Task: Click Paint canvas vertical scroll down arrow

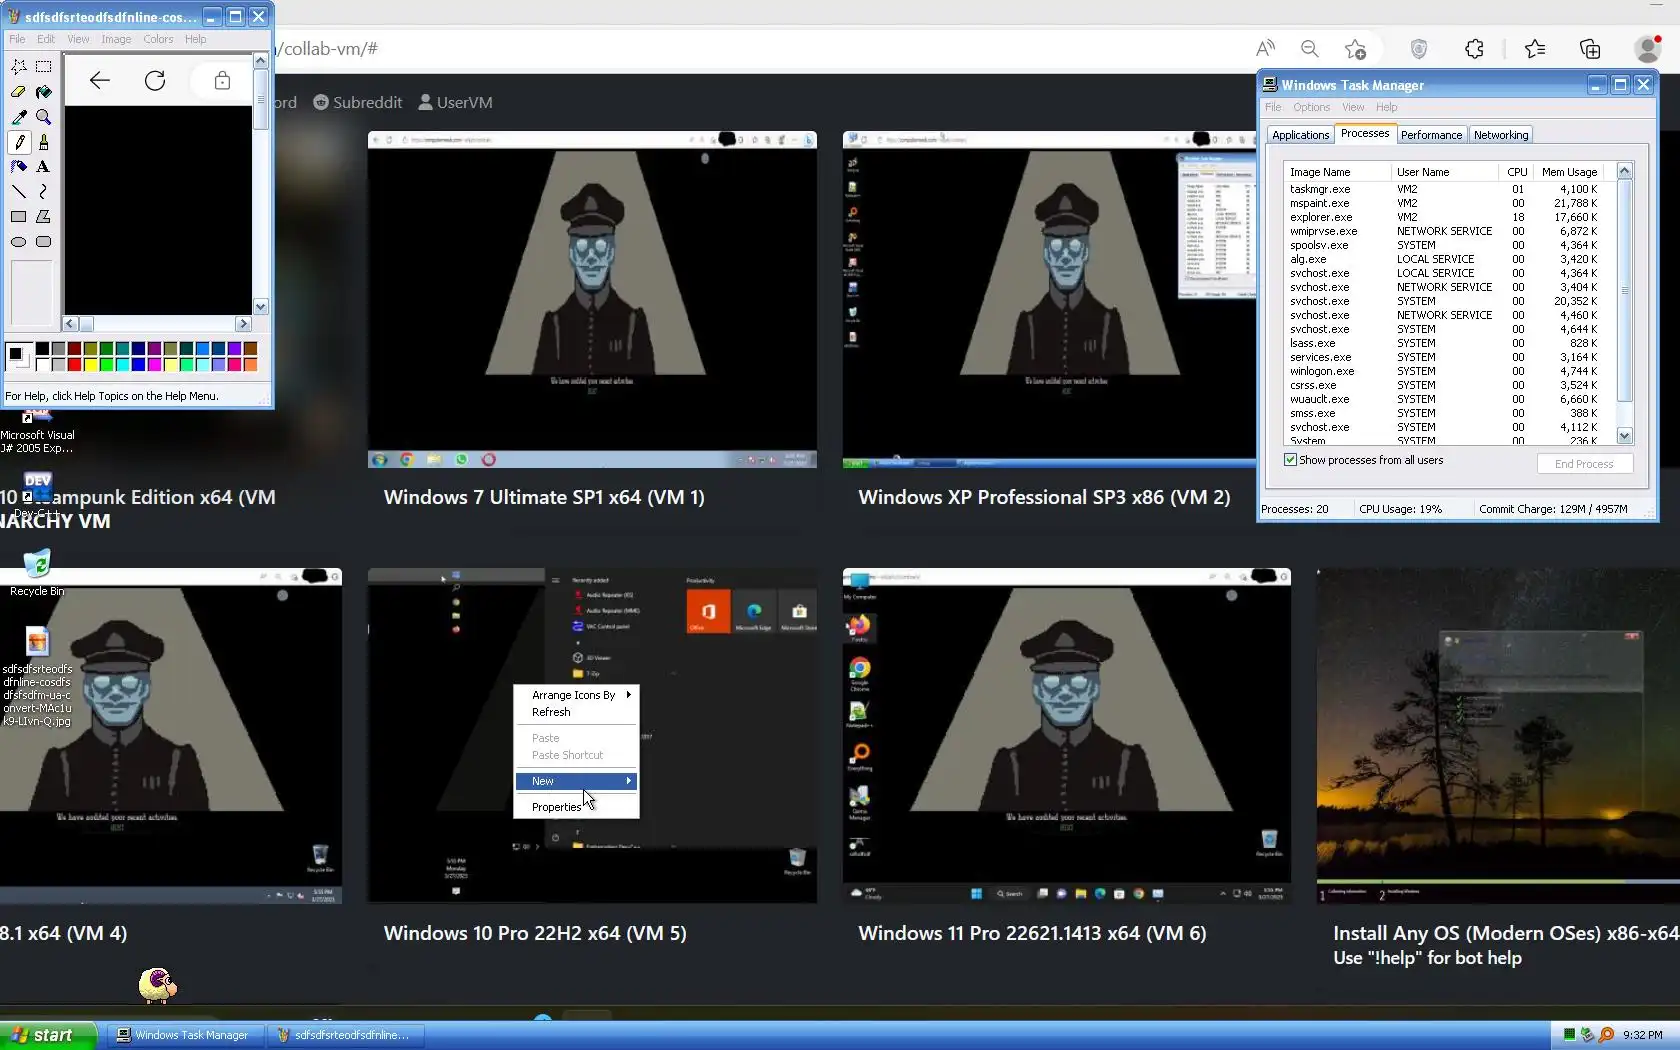Action: pyautogui.click(x=261, y=307)
